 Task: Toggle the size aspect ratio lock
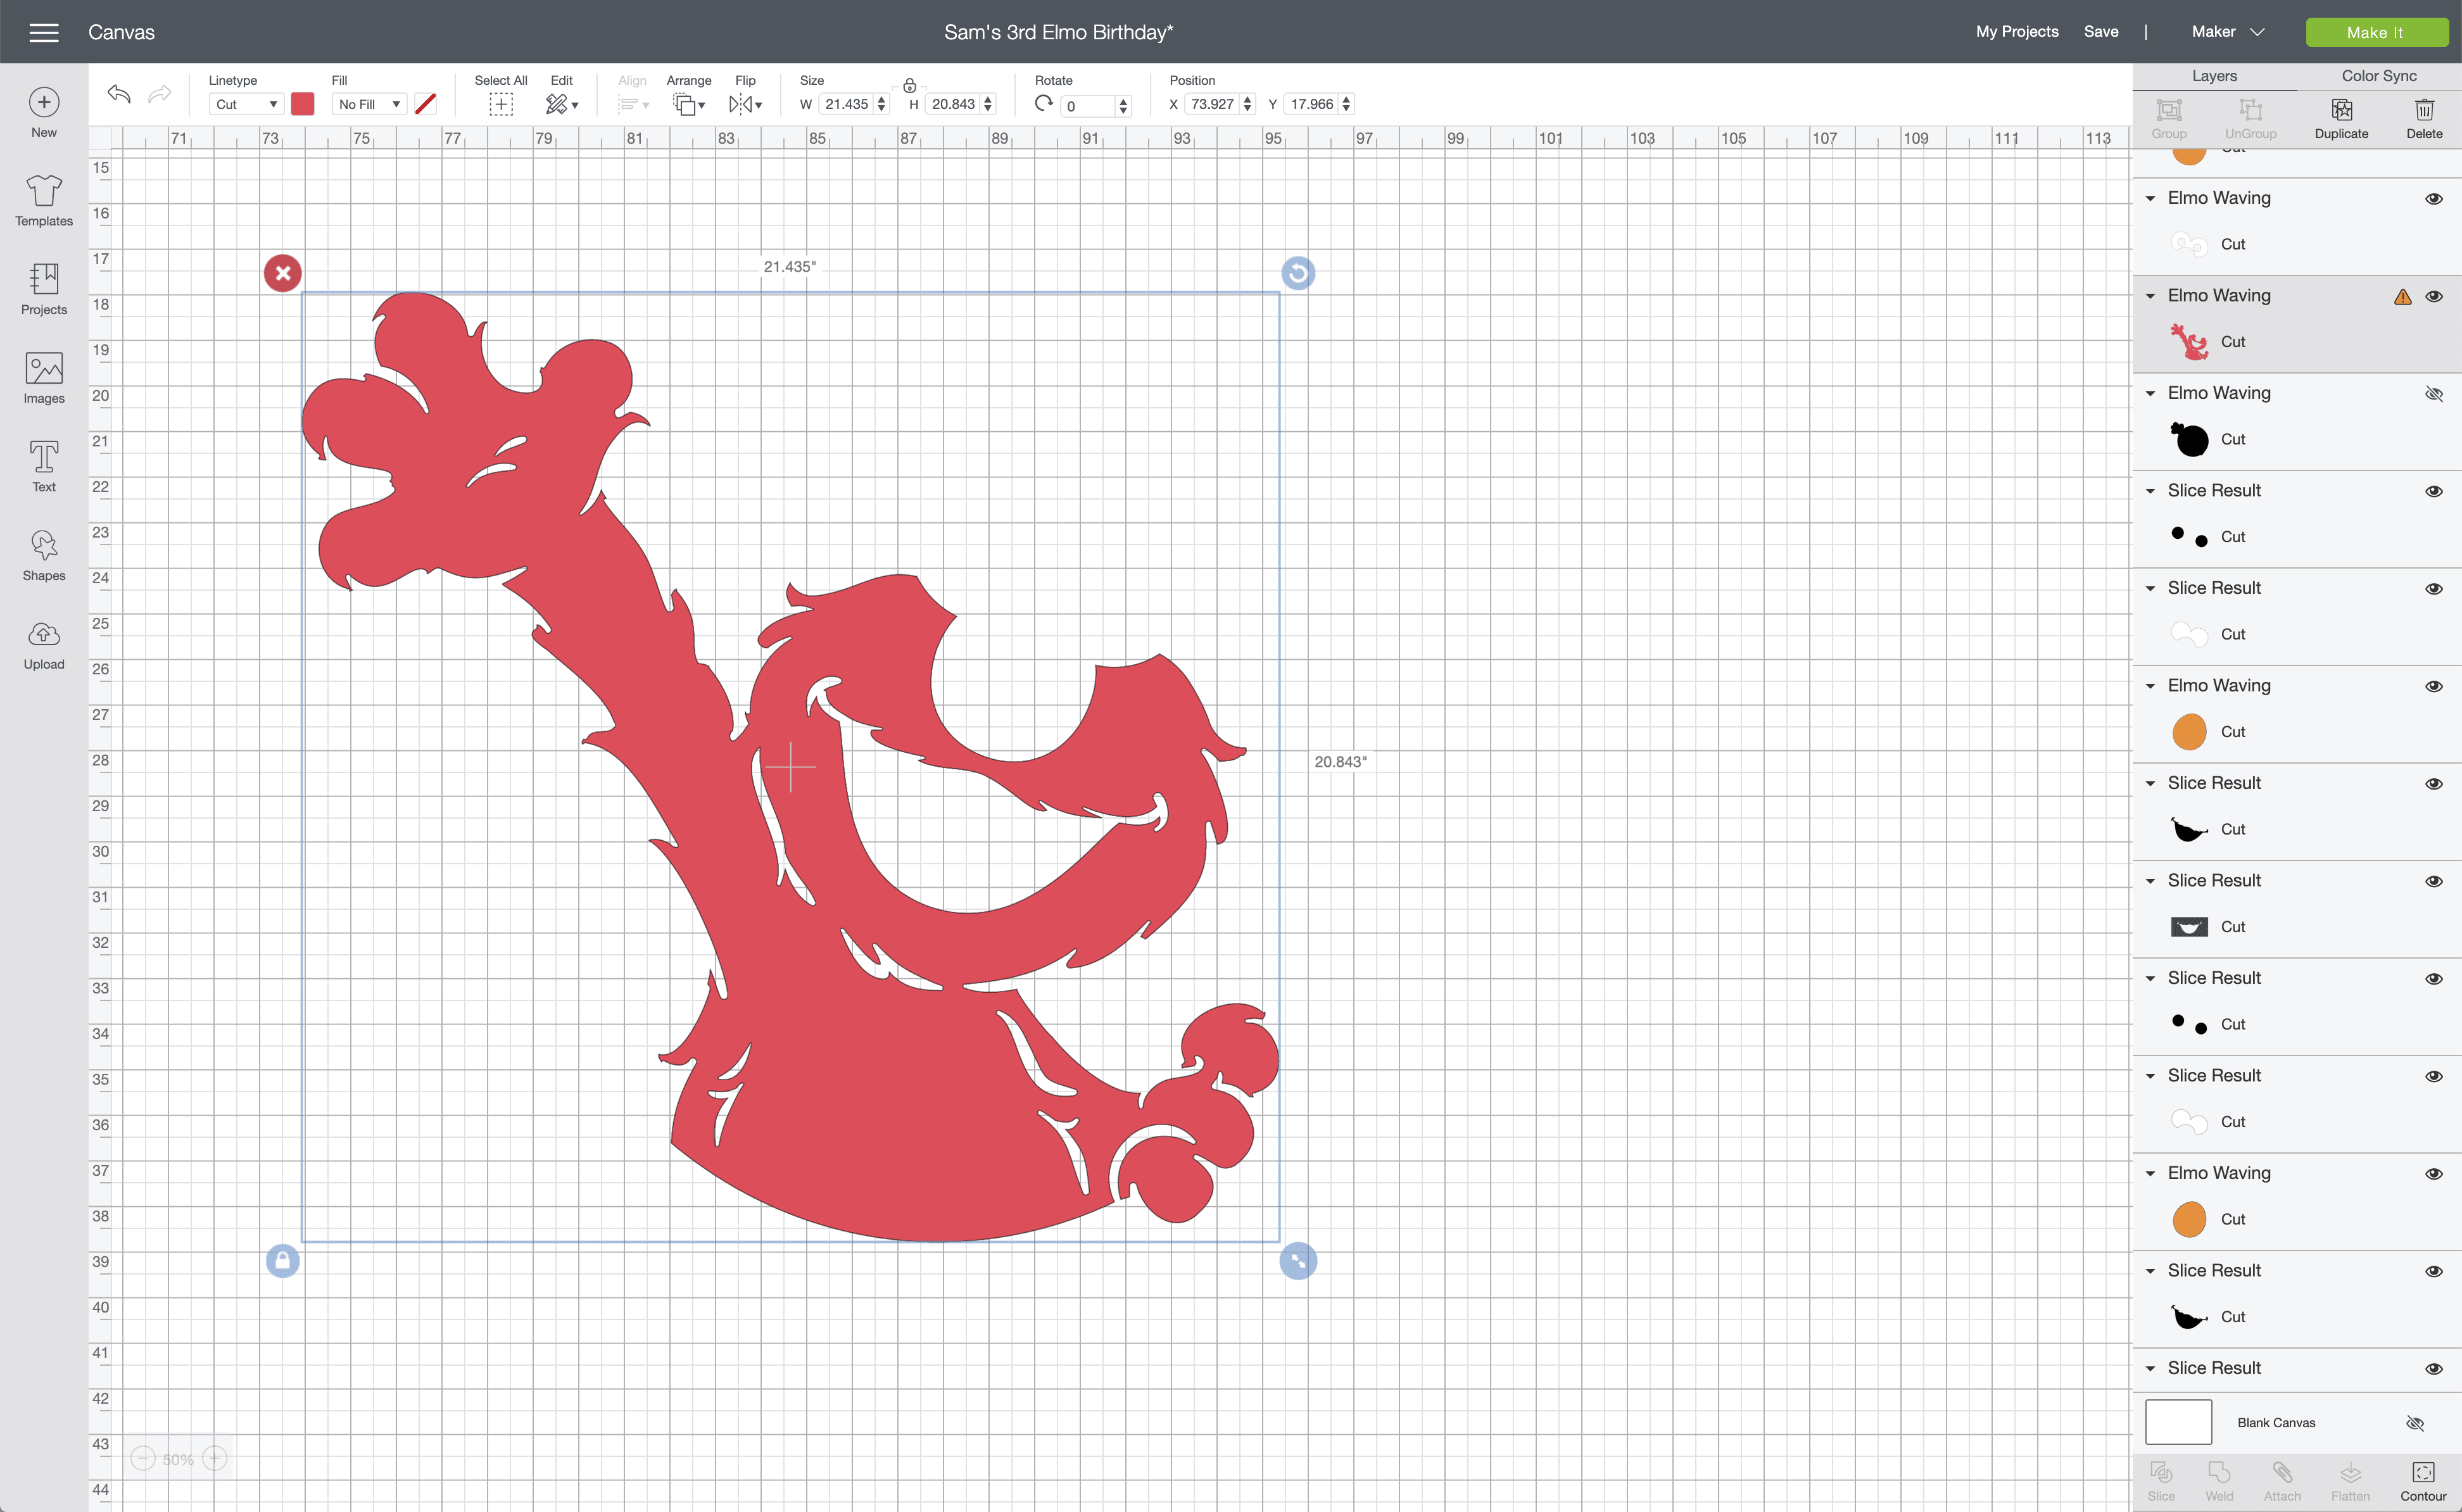(x=909, y=86)
